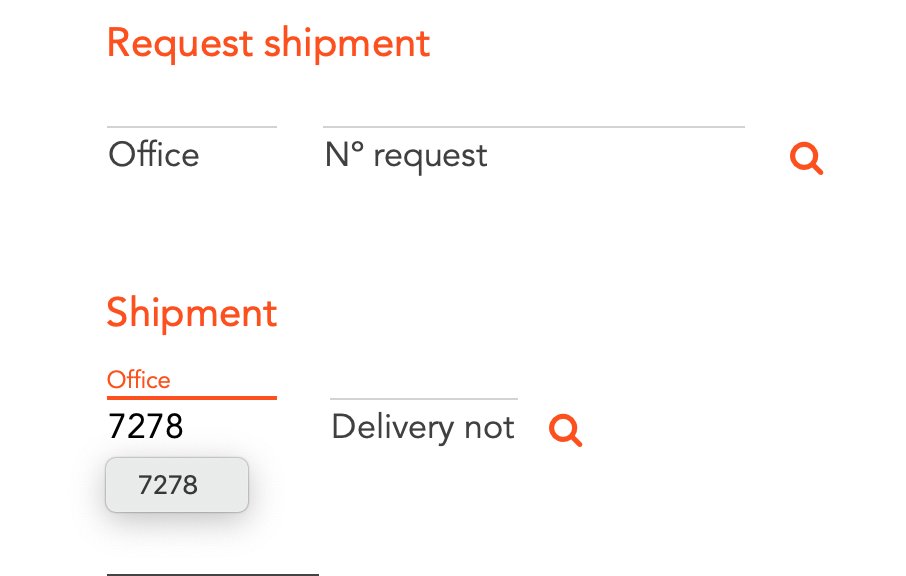Screen dimensions: 906x576
Task: Click the grey line above N° request
Action: pyautogui.click(x=533, y=127)
